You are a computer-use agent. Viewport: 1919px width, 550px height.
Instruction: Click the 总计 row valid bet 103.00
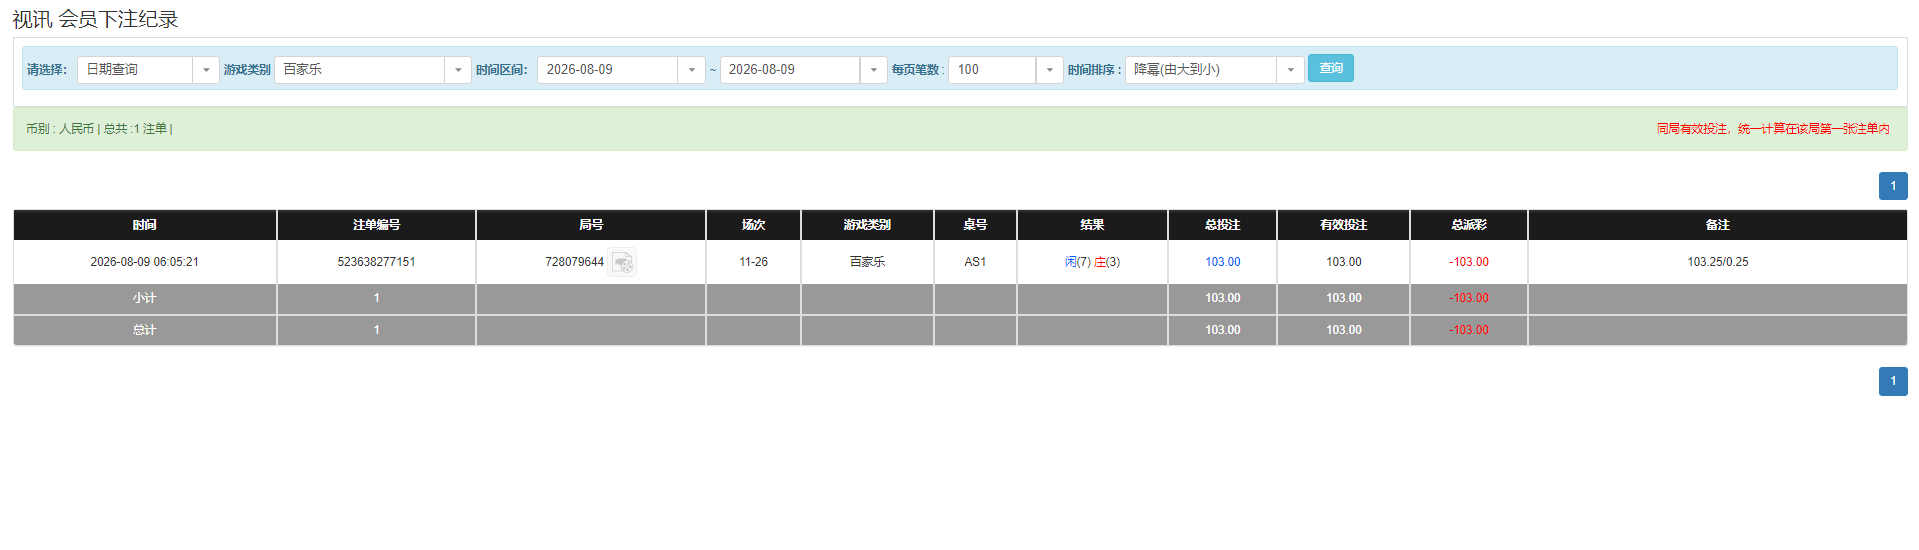tap(1343, 330)
